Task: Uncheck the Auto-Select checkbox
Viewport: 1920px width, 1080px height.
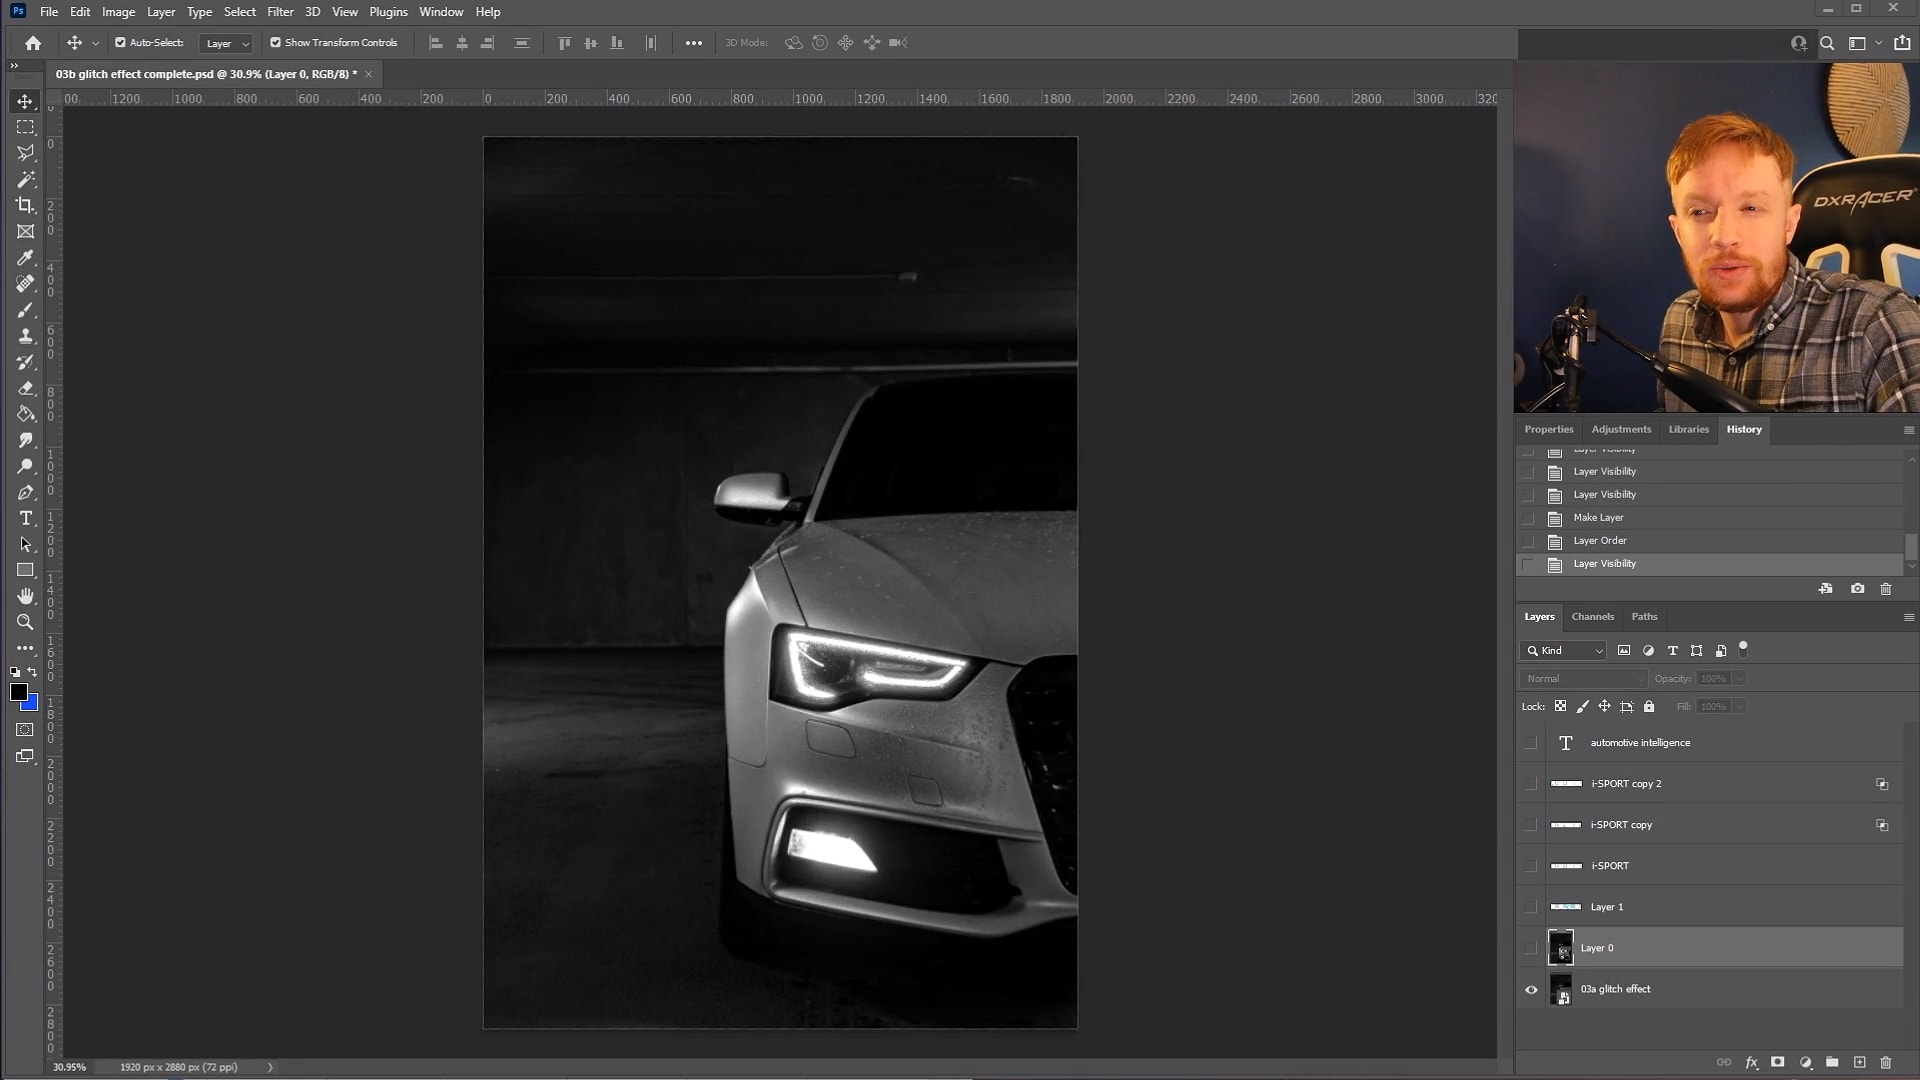Action: coord(120,43)
